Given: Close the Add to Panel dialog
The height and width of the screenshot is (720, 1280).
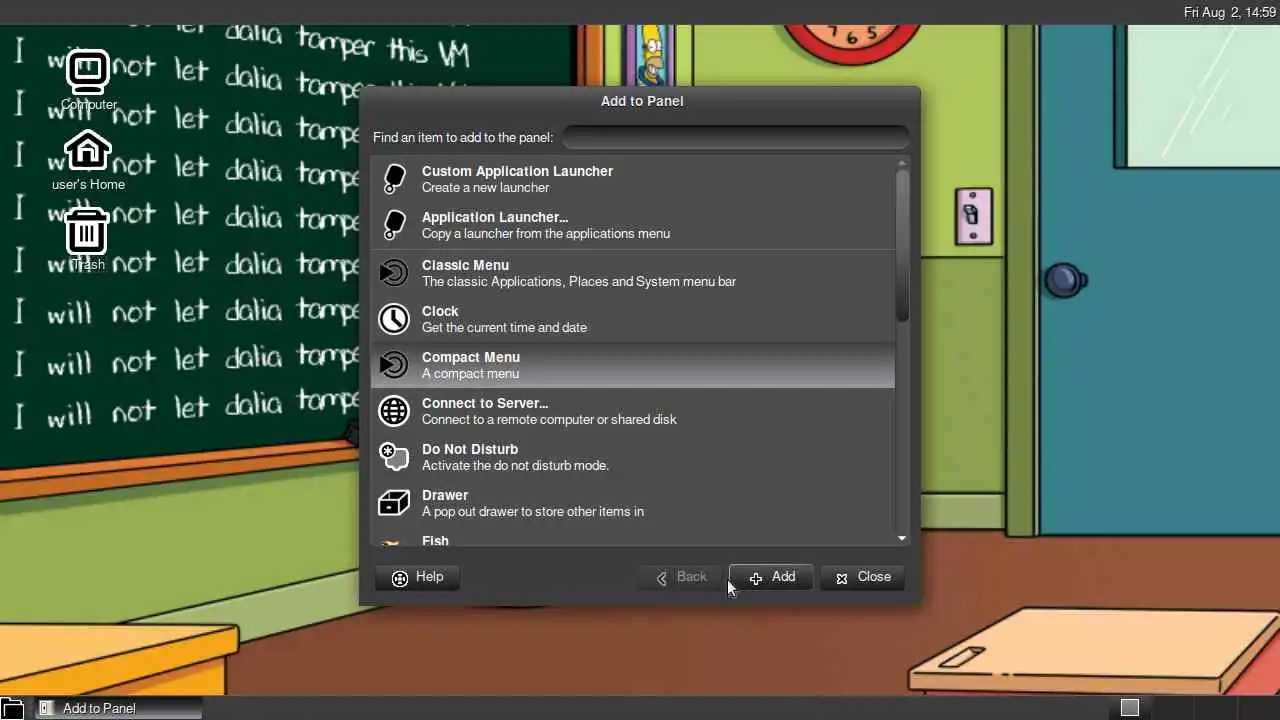Looking at the screenshot, I should (862, 577).
